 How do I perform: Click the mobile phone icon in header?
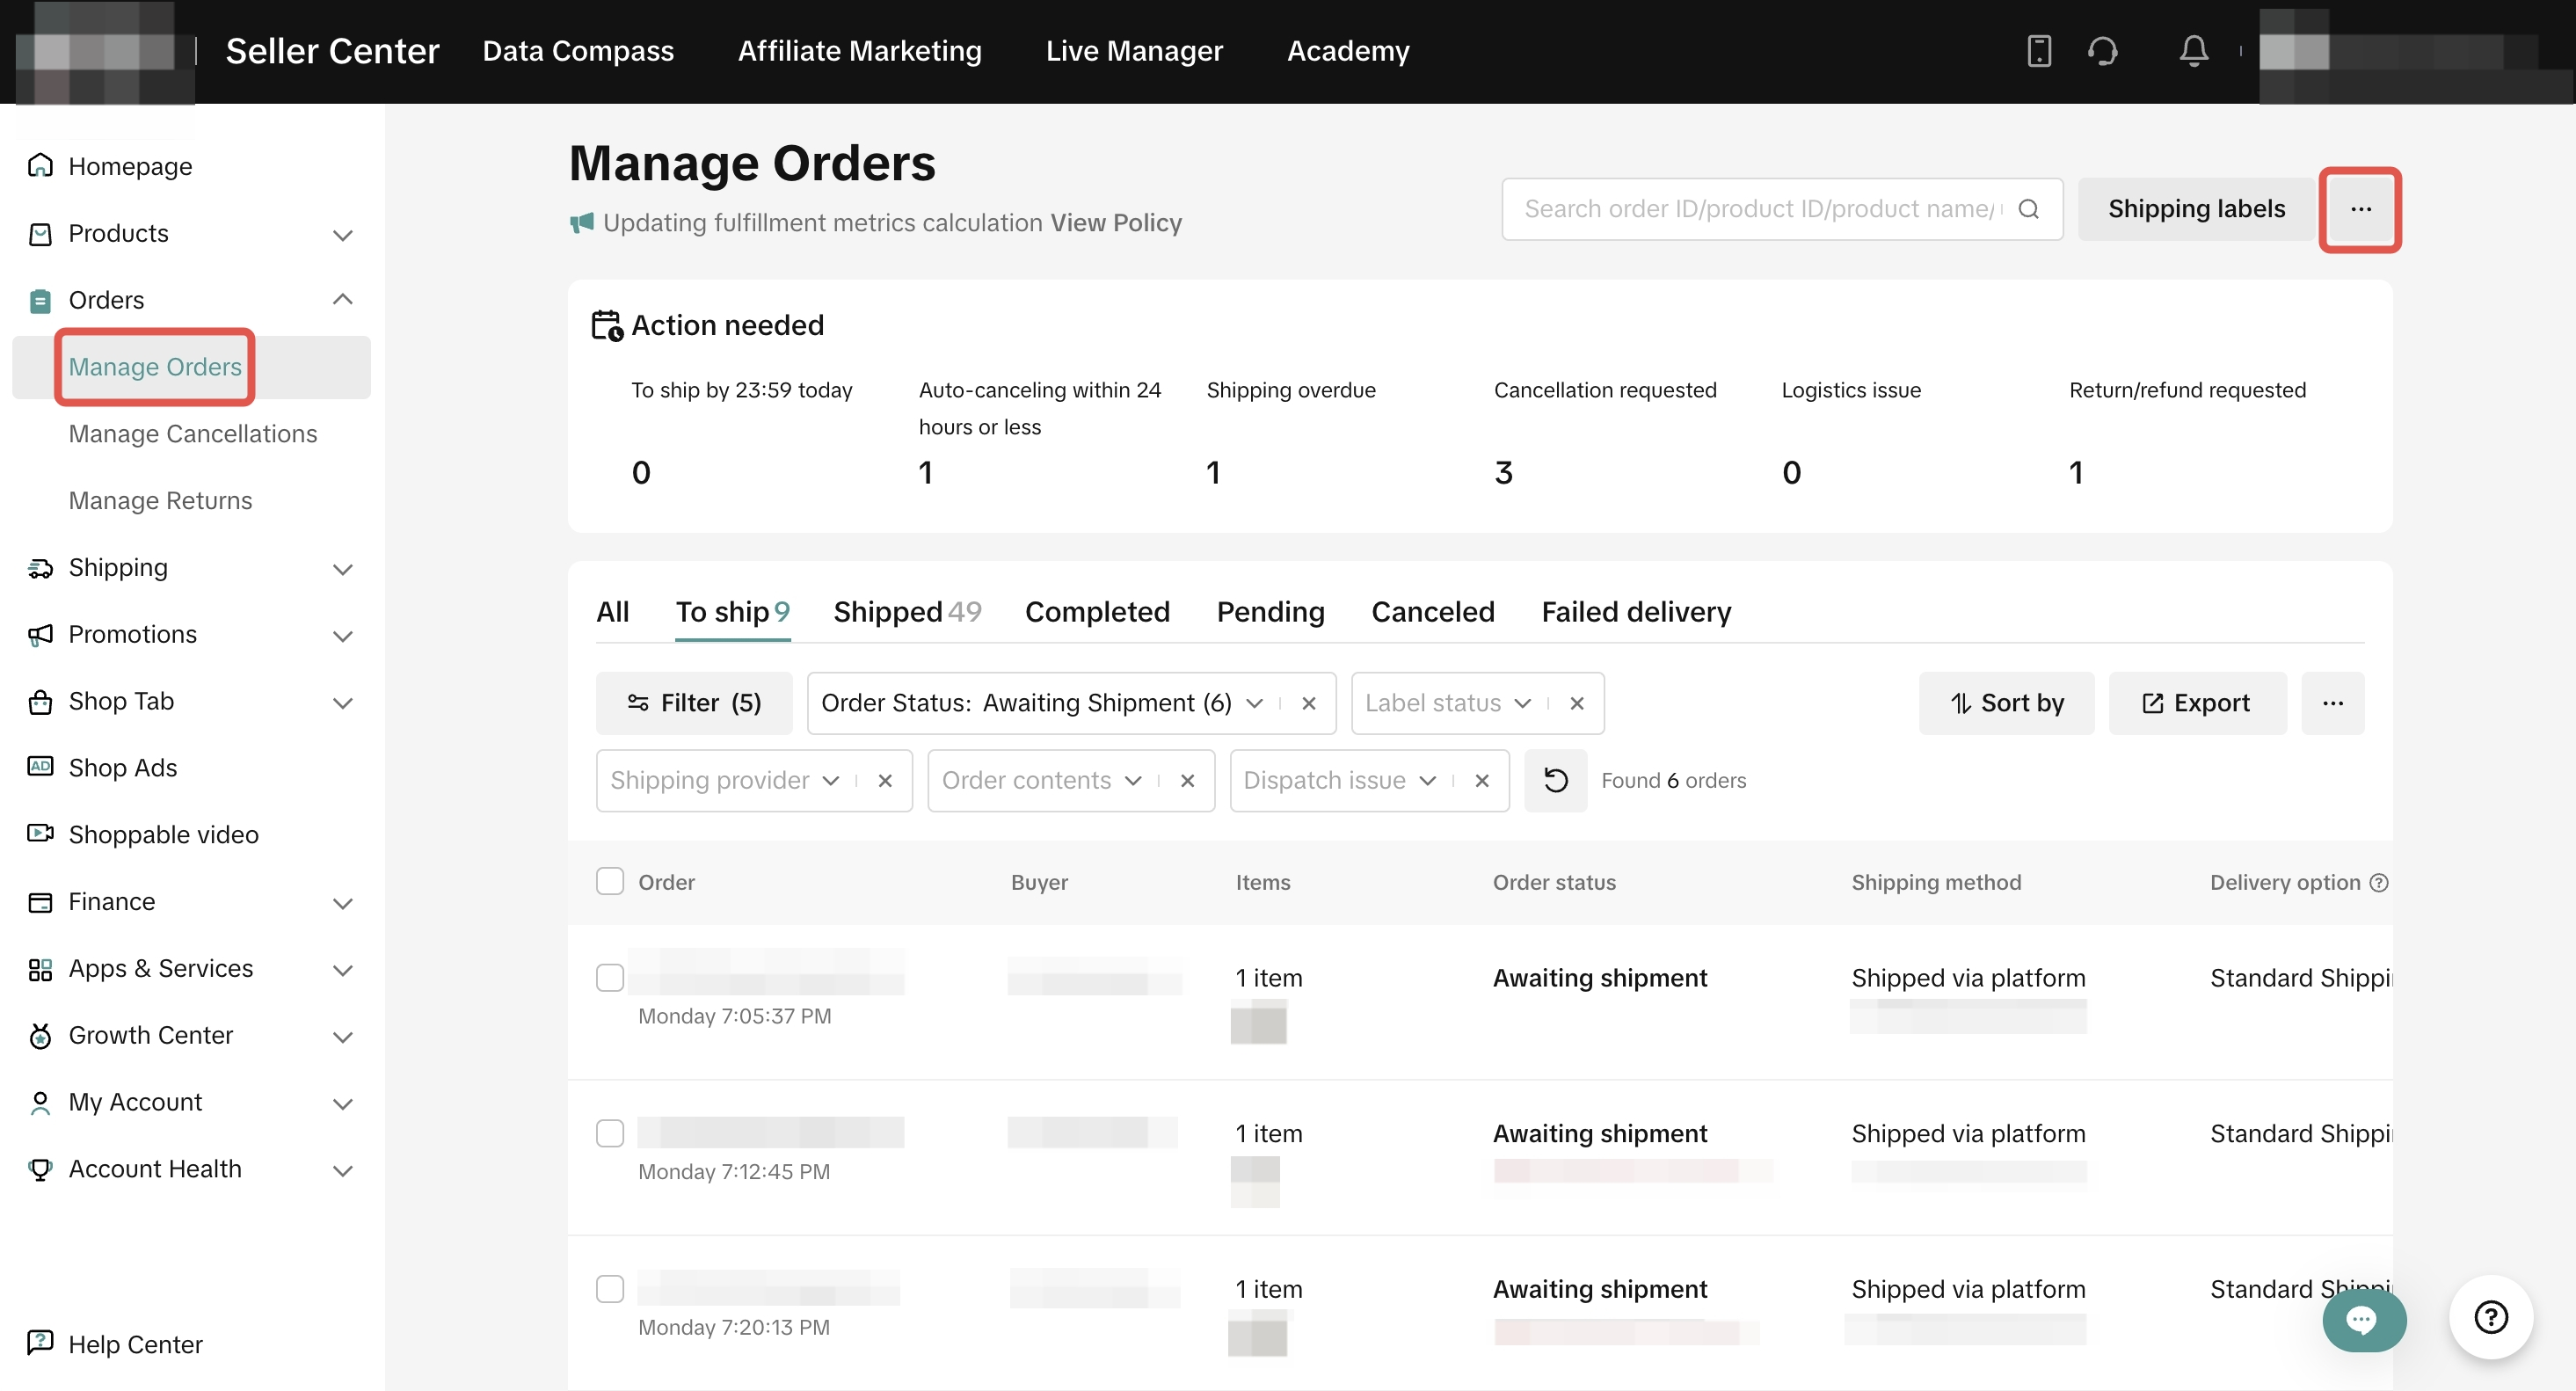(2038, 50)
